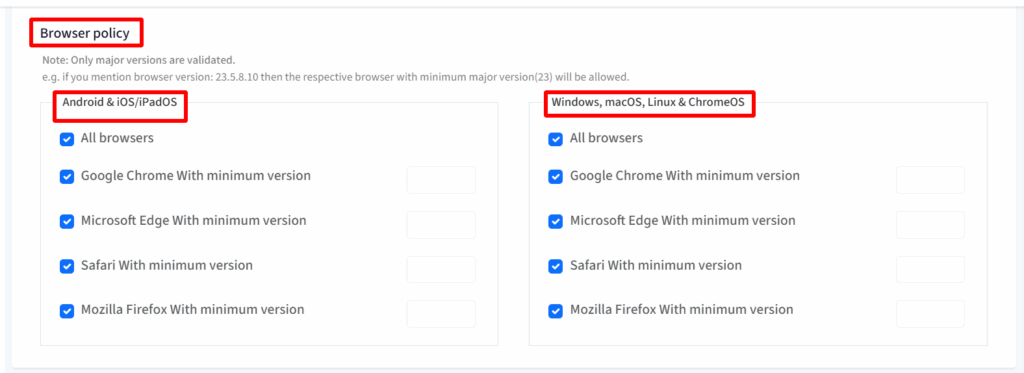Click 'Windows, macOS, Linux & ChromeOS' group title
Screen dimensions: 1024x373
(x=648, y=102)
